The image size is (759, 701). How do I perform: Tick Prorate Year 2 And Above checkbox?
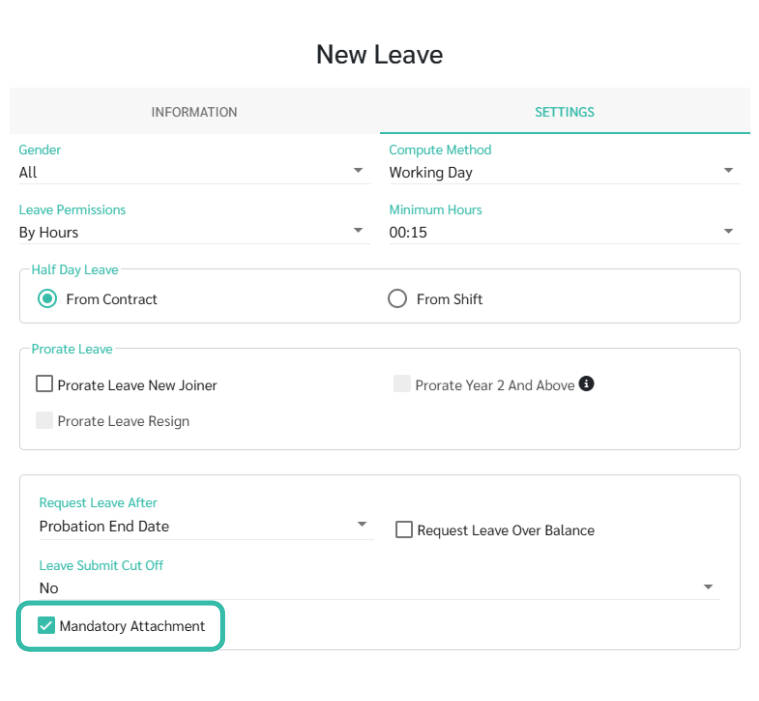tap(402, 384)
